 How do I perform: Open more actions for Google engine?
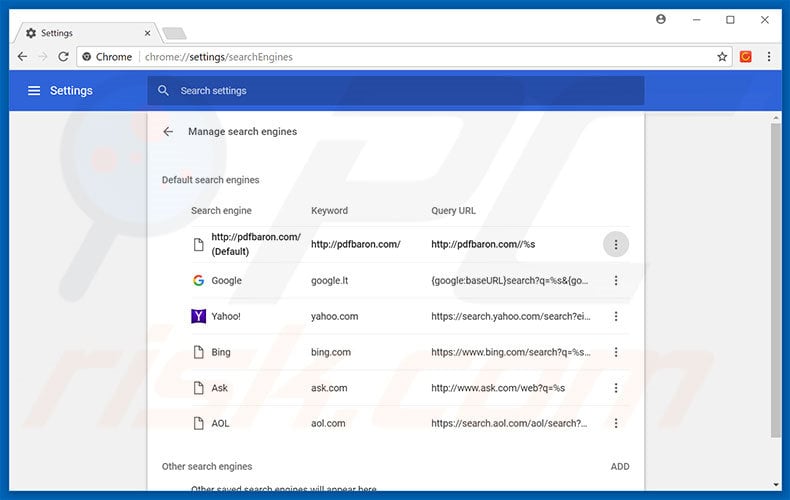pos(616,281)
